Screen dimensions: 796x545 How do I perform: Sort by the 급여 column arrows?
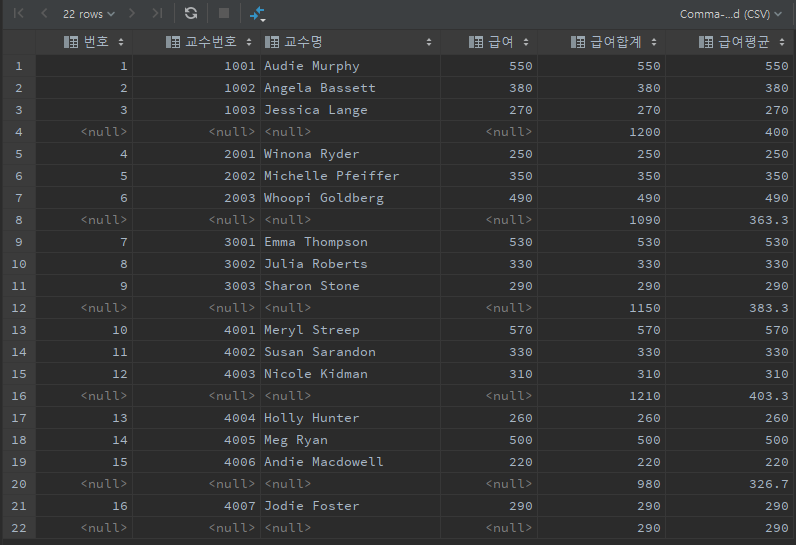pyautogui.click(x=526, y=42)
